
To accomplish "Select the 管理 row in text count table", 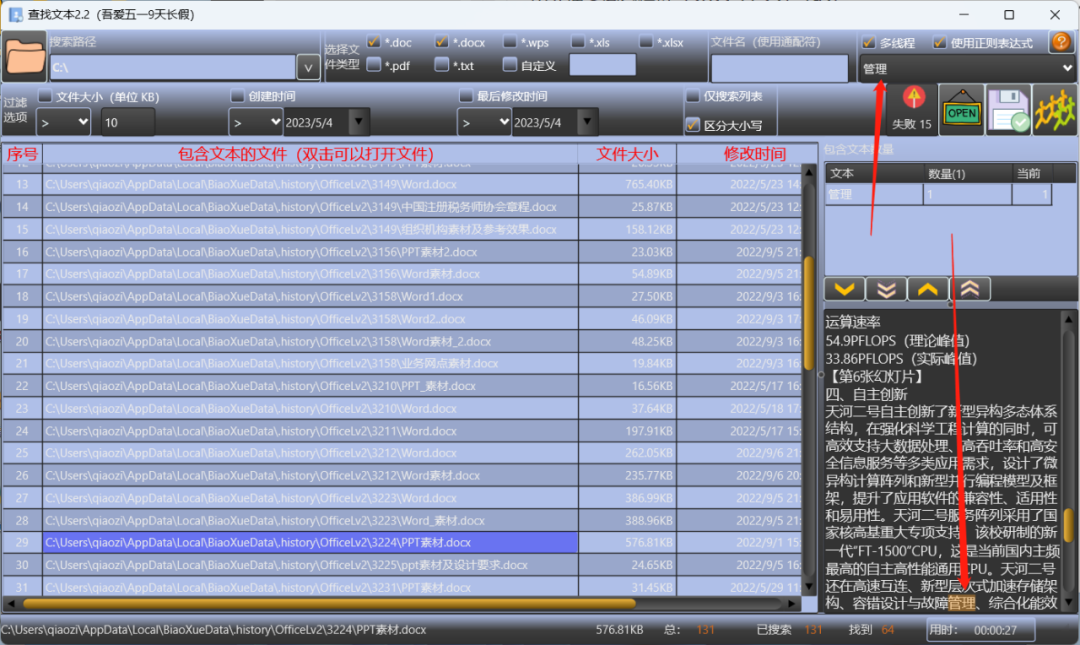I will pos(938,194).
